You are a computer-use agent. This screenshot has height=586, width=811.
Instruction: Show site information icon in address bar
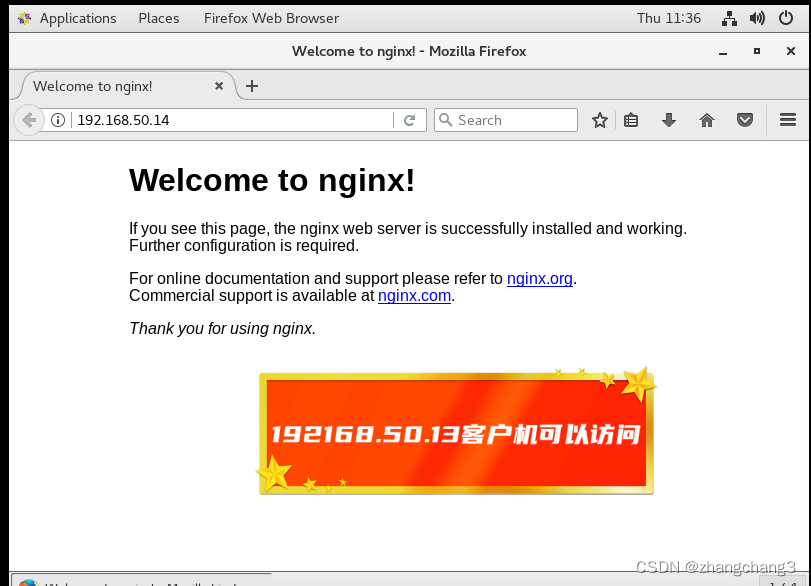pos(58,120)
